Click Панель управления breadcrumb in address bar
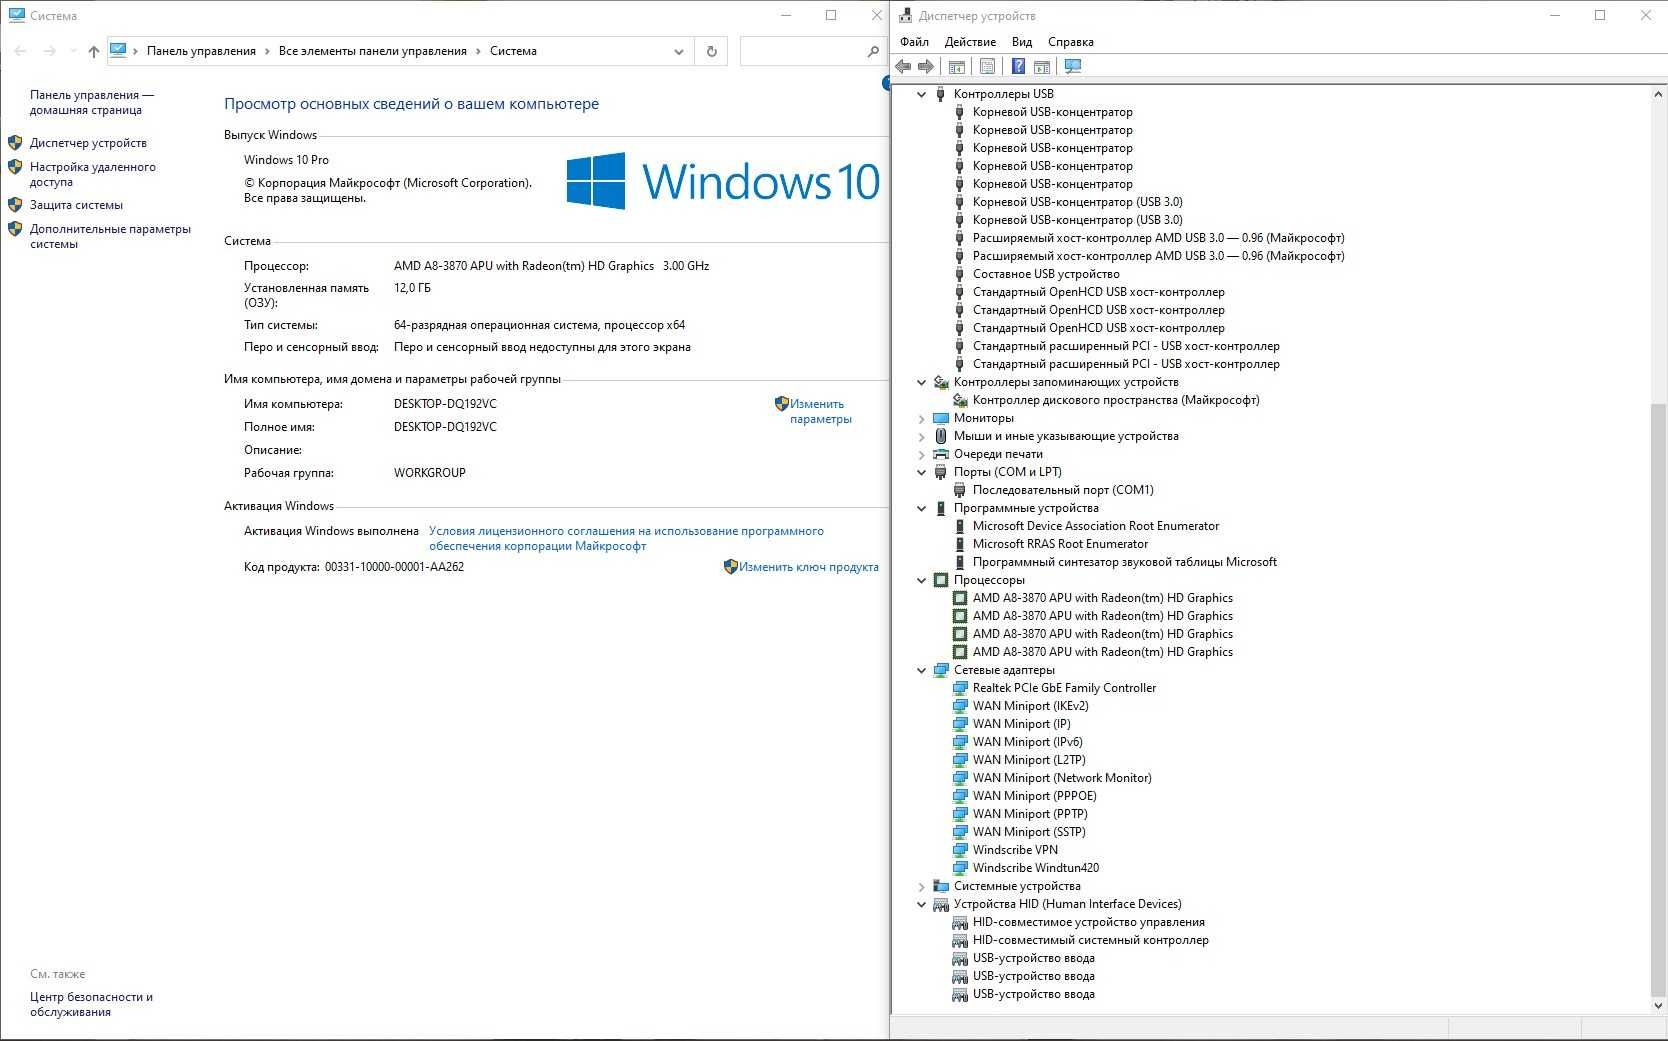The height and width of the screenshot is (1041, 1668). pos(201,51)
